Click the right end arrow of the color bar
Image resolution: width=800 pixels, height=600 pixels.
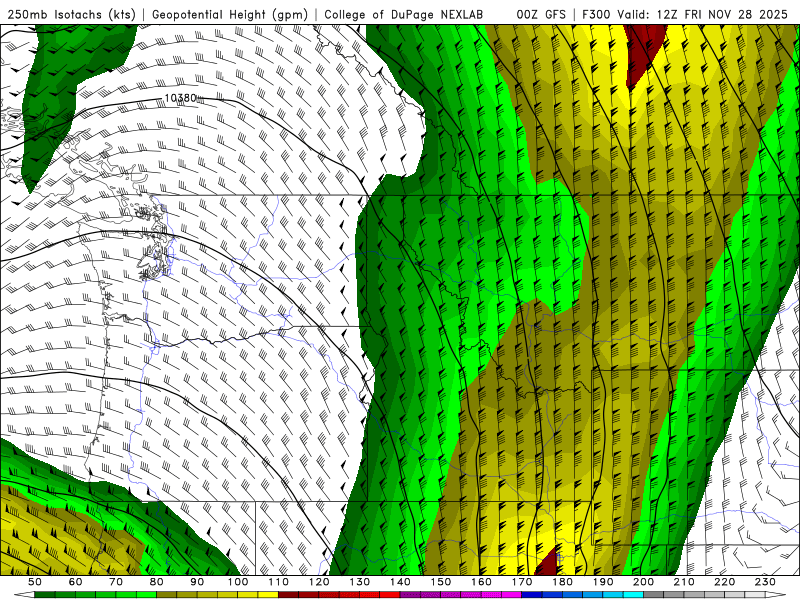tap(776, 595)
